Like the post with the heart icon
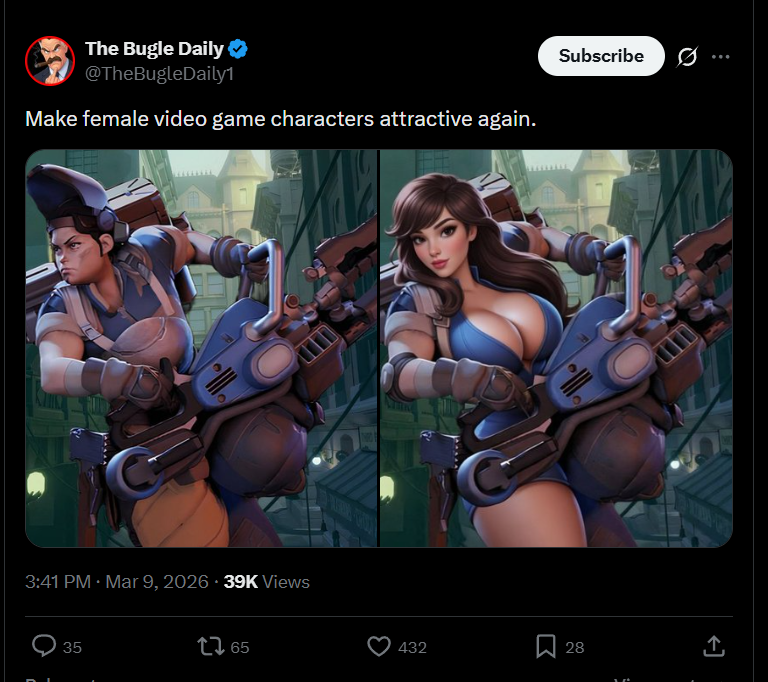 [x=379, y=646]
